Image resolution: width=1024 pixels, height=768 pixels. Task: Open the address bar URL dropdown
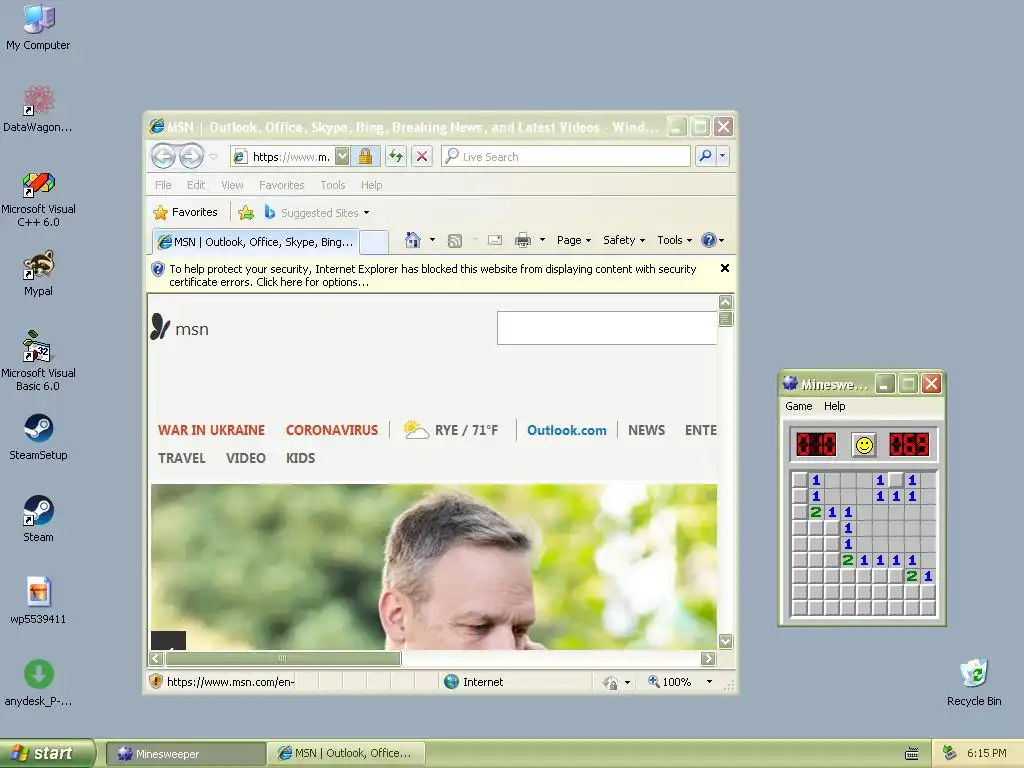342,156
